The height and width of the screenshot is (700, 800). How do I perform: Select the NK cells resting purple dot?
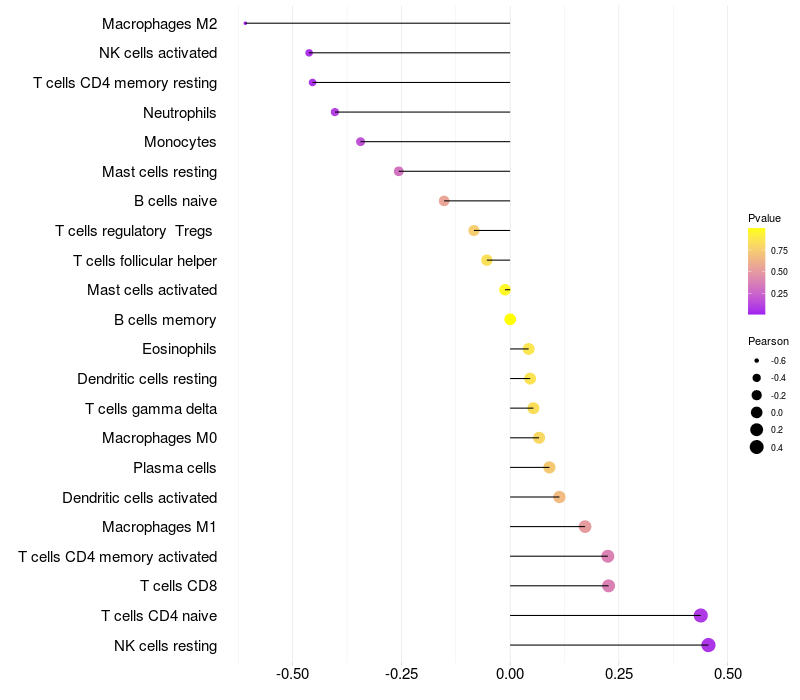click(x=708, y=645)
